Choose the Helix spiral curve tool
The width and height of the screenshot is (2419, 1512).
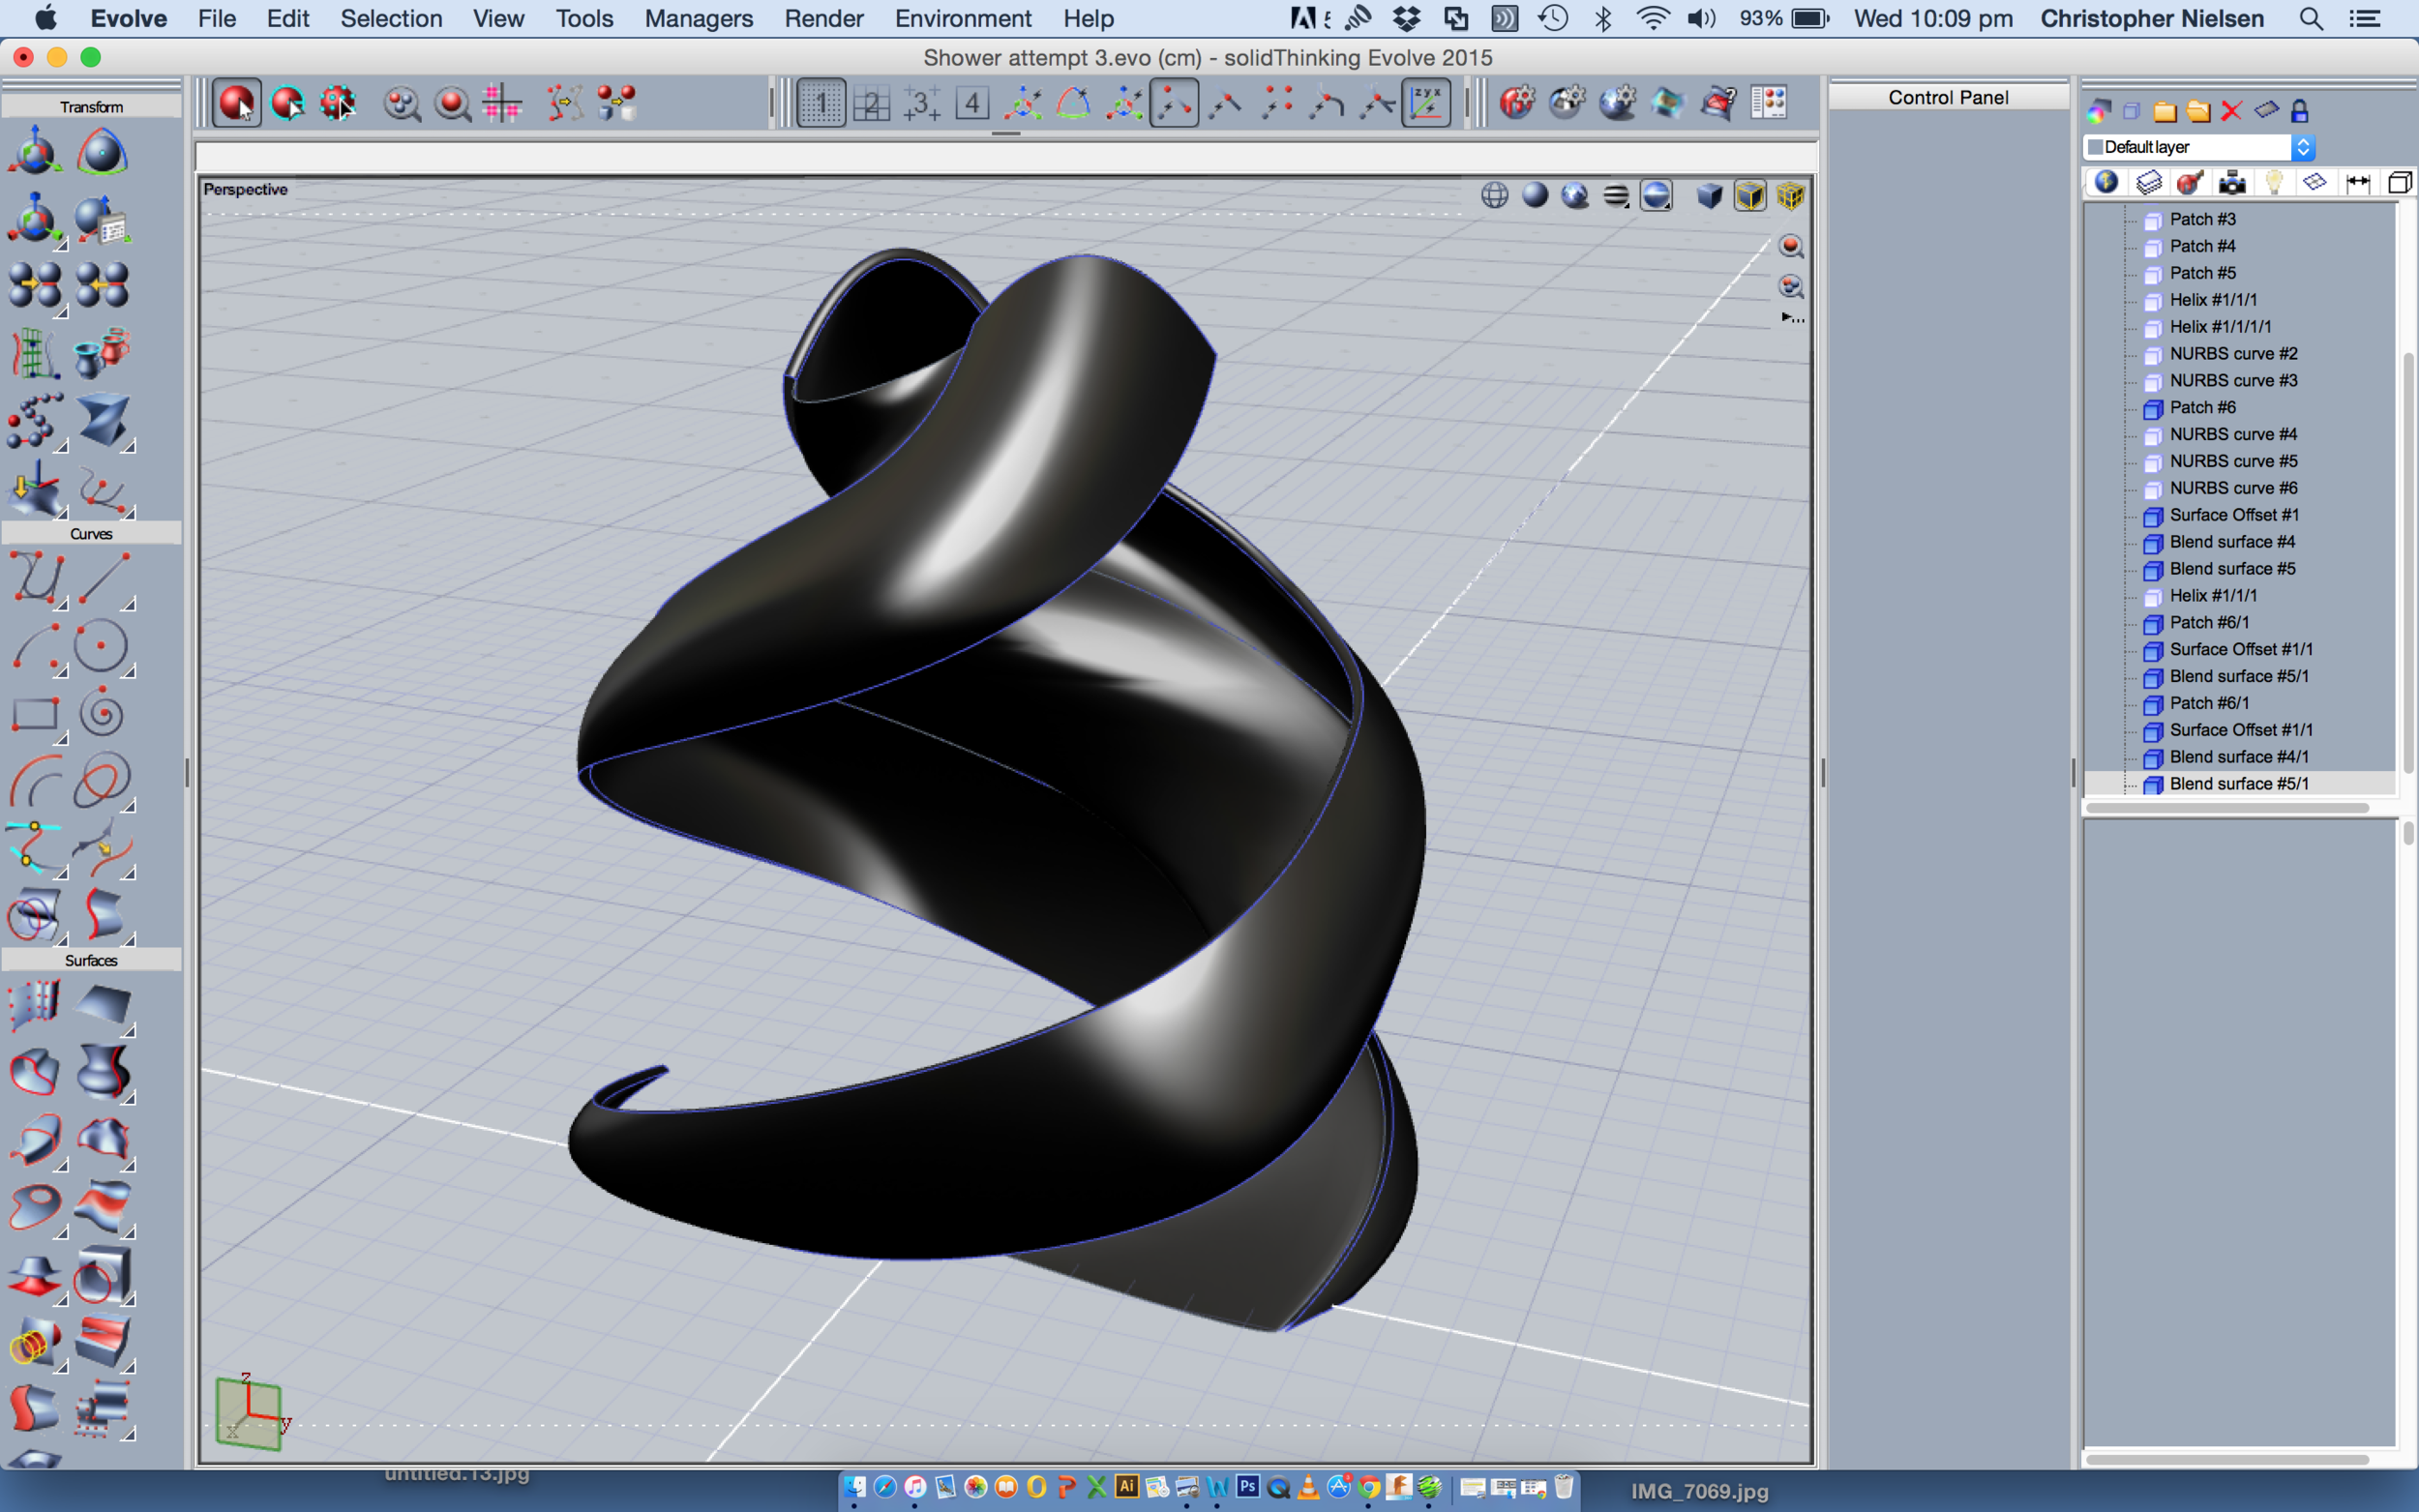[101, 714]
